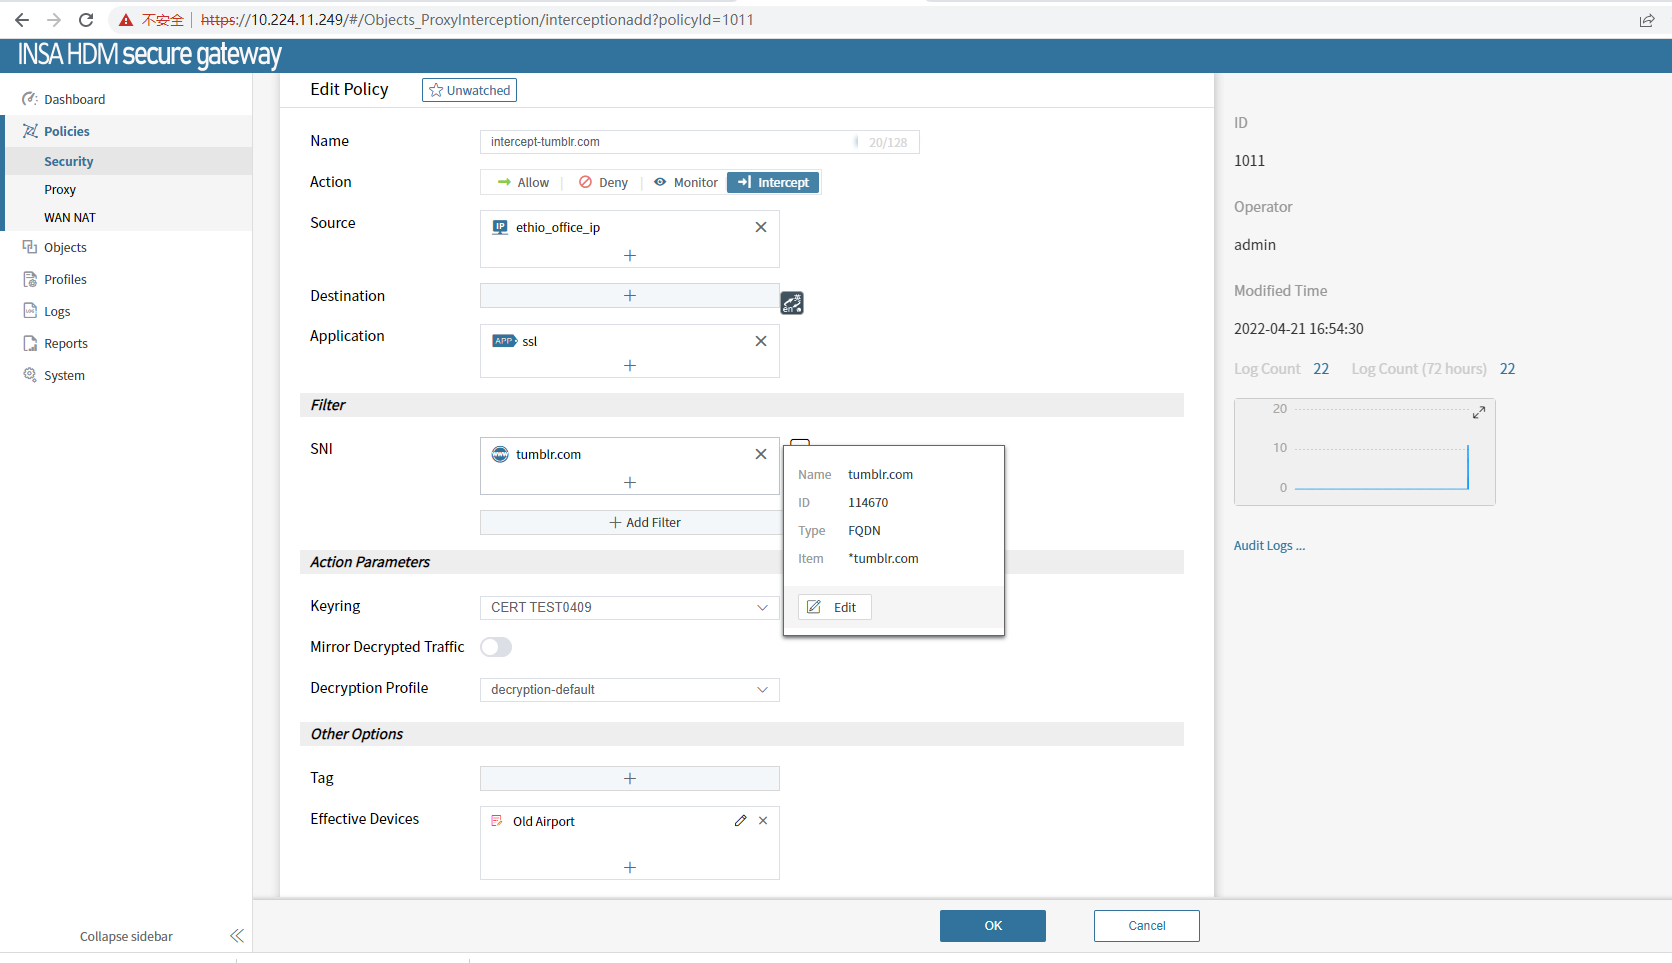Image resolution: width=1672 pixels, height=963 pixels.
Task: Remove Old Airport from Effective Devices
Action: point(763,821)
